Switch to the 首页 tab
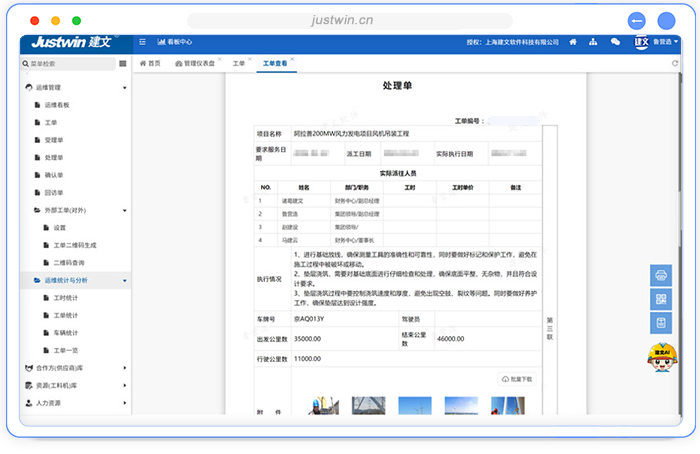This screenshot has width=700, height=454. (149, 63)
